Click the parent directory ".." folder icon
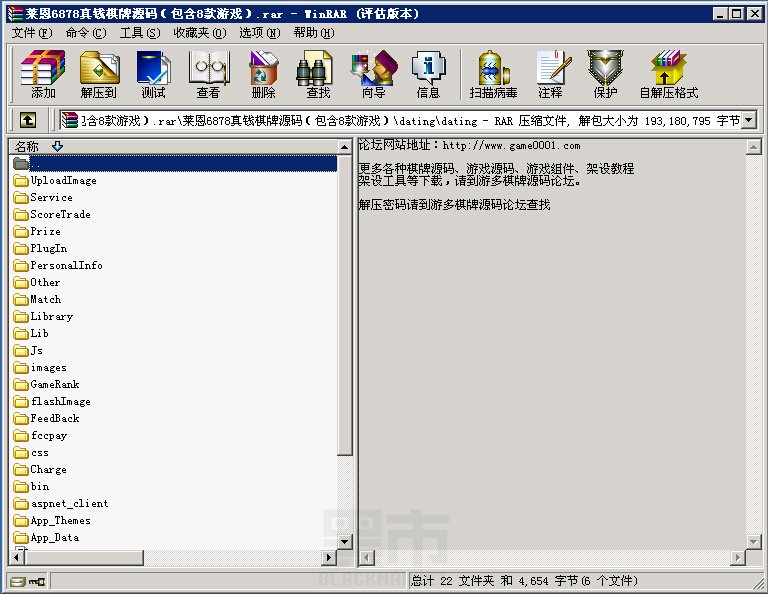 (x=21, y=164)
